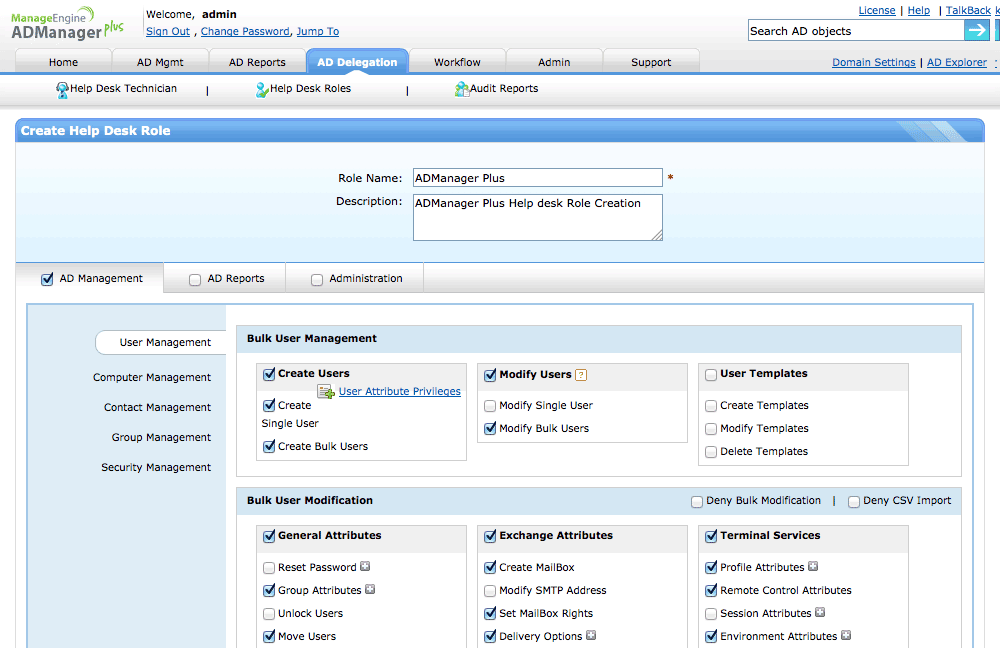The height and width of the screenshot is (648, 1000).
Task: Check the User Templates checkbox
Action: [711, 374]
